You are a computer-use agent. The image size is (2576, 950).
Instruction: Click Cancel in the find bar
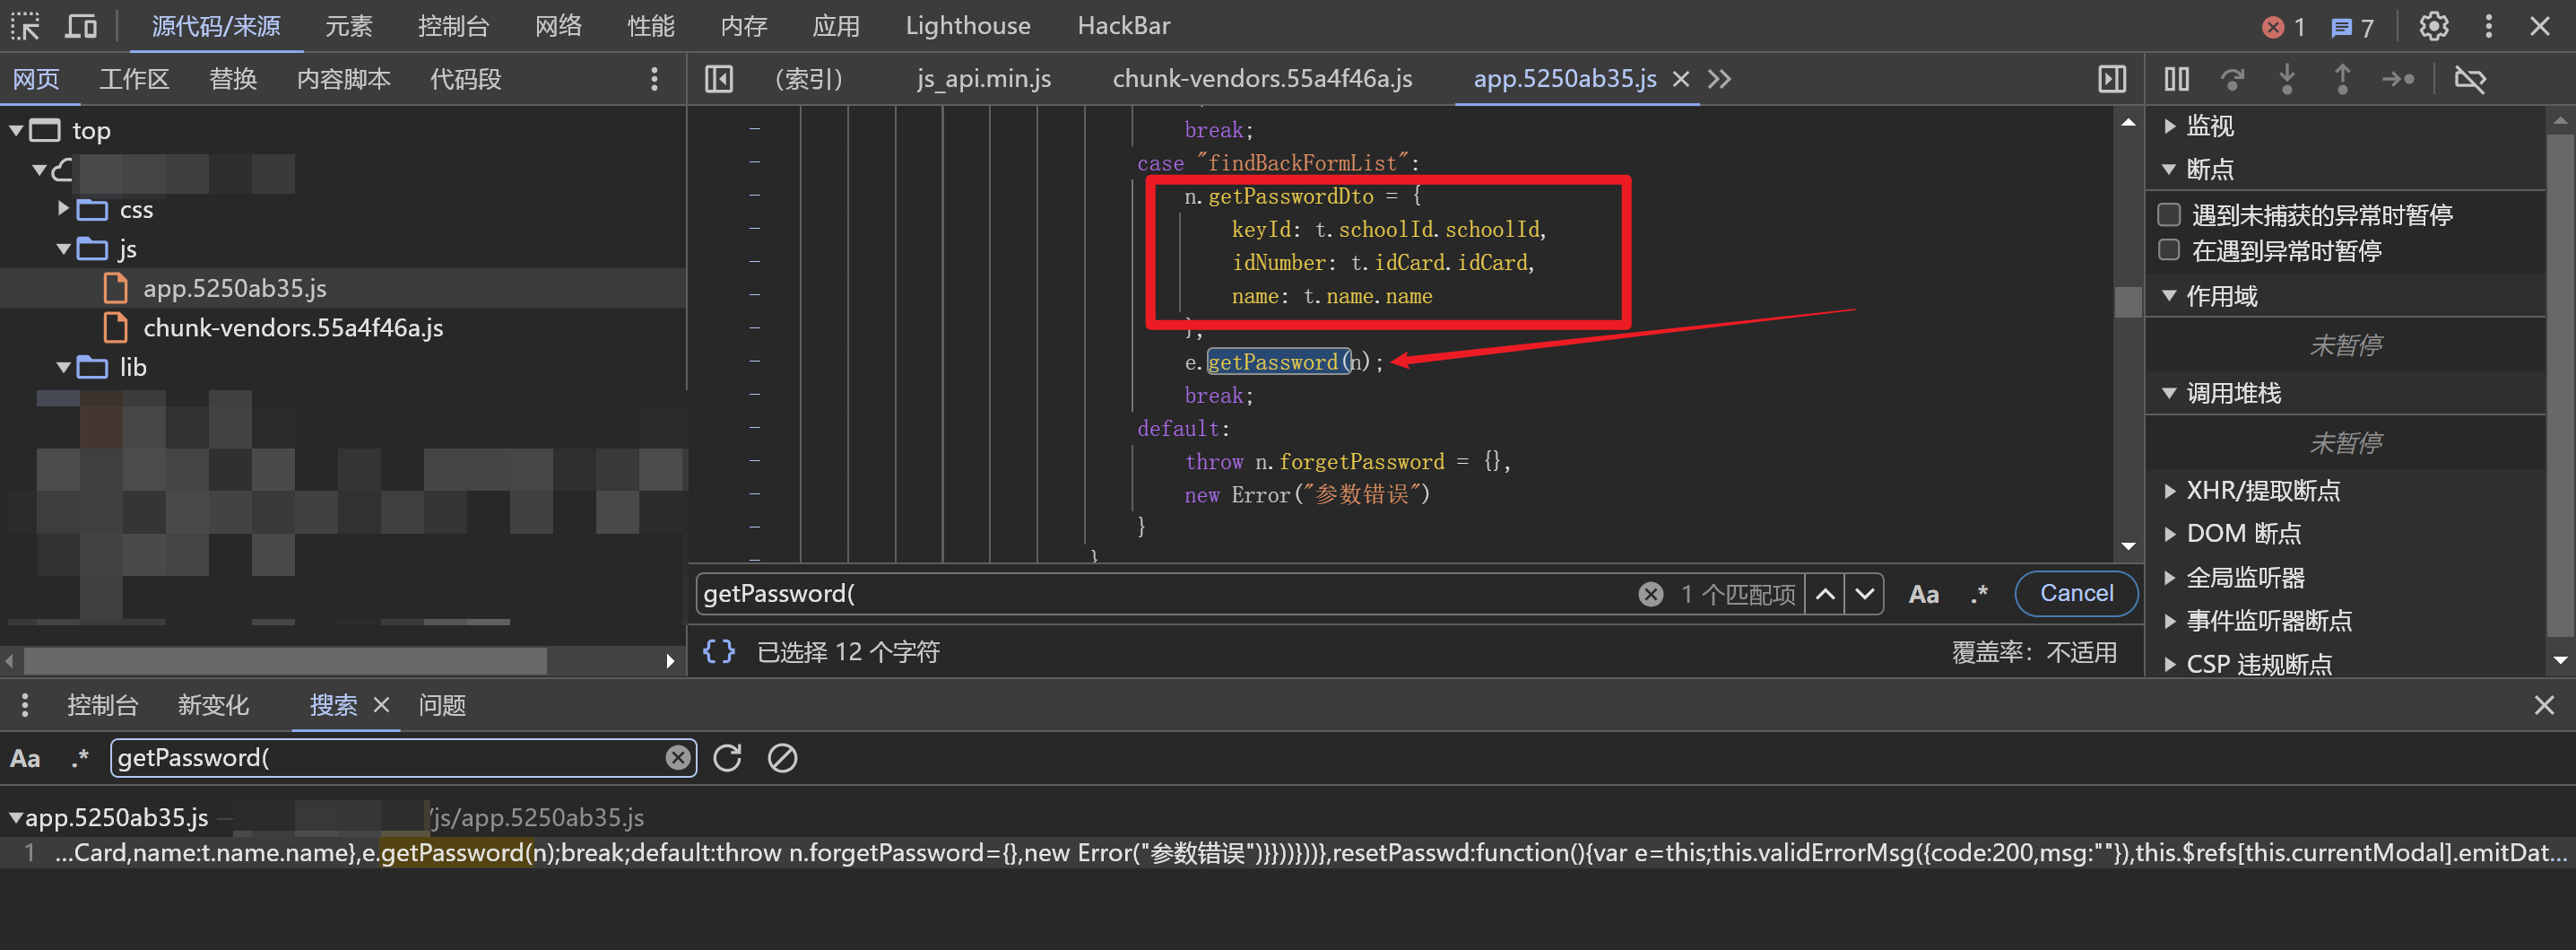pos(2076,593)
